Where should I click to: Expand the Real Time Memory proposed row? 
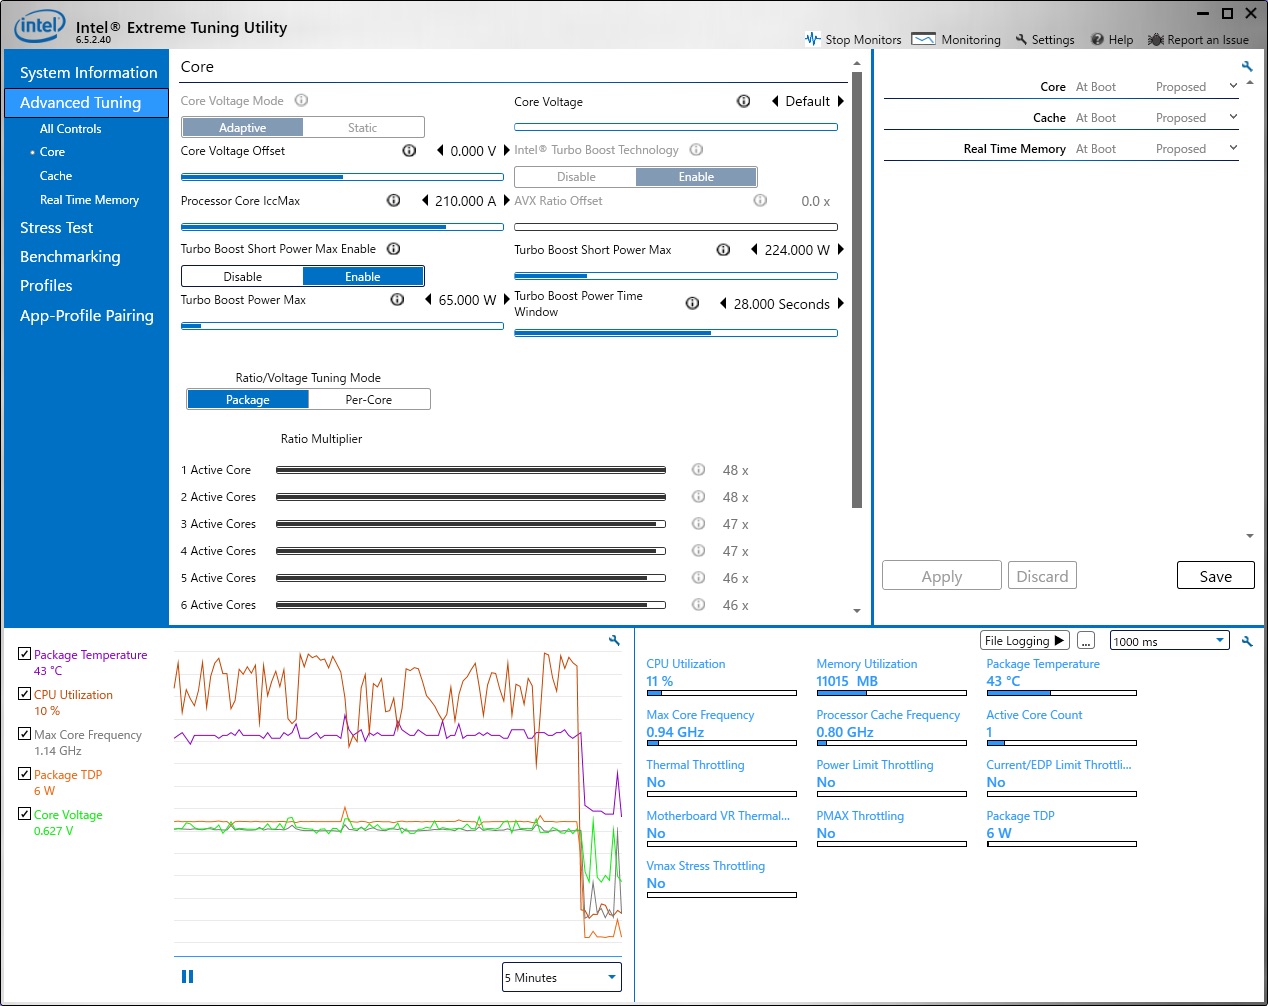point(1233,148)
